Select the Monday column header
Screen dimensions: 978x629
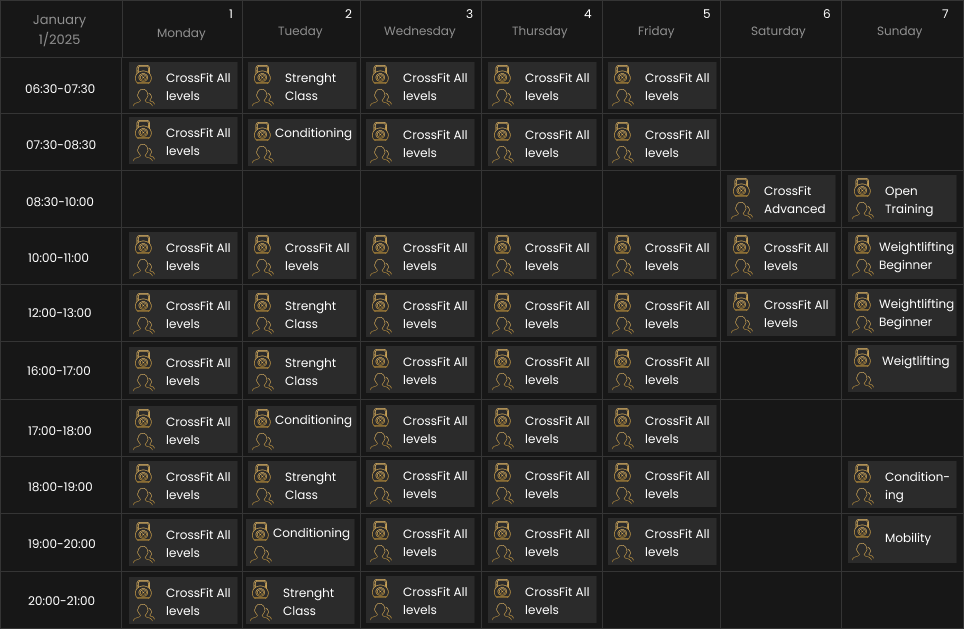tap(182, 32)
